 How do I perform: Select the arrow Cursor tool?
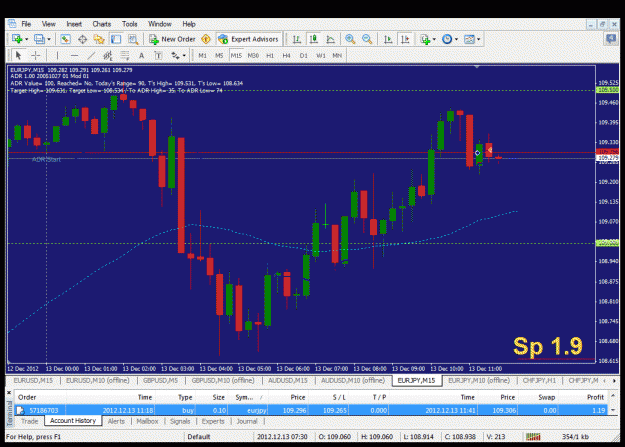(18, 55)
